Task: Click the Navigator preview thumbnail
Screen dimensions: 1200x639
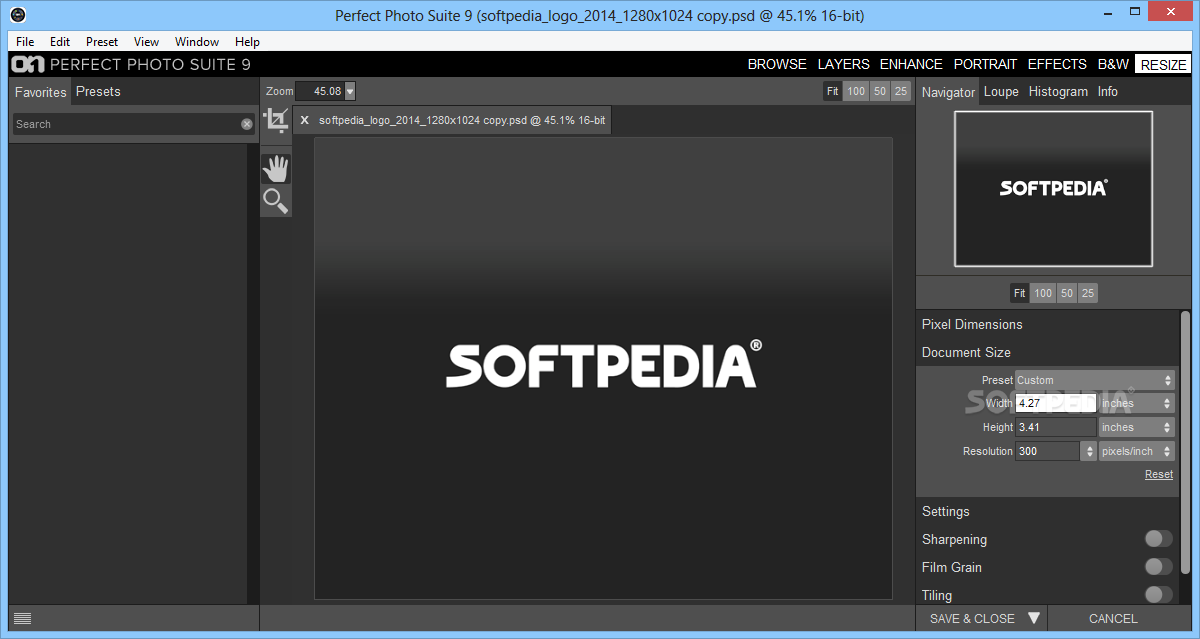Action: pyautogui.click(x=1053, y=189)
